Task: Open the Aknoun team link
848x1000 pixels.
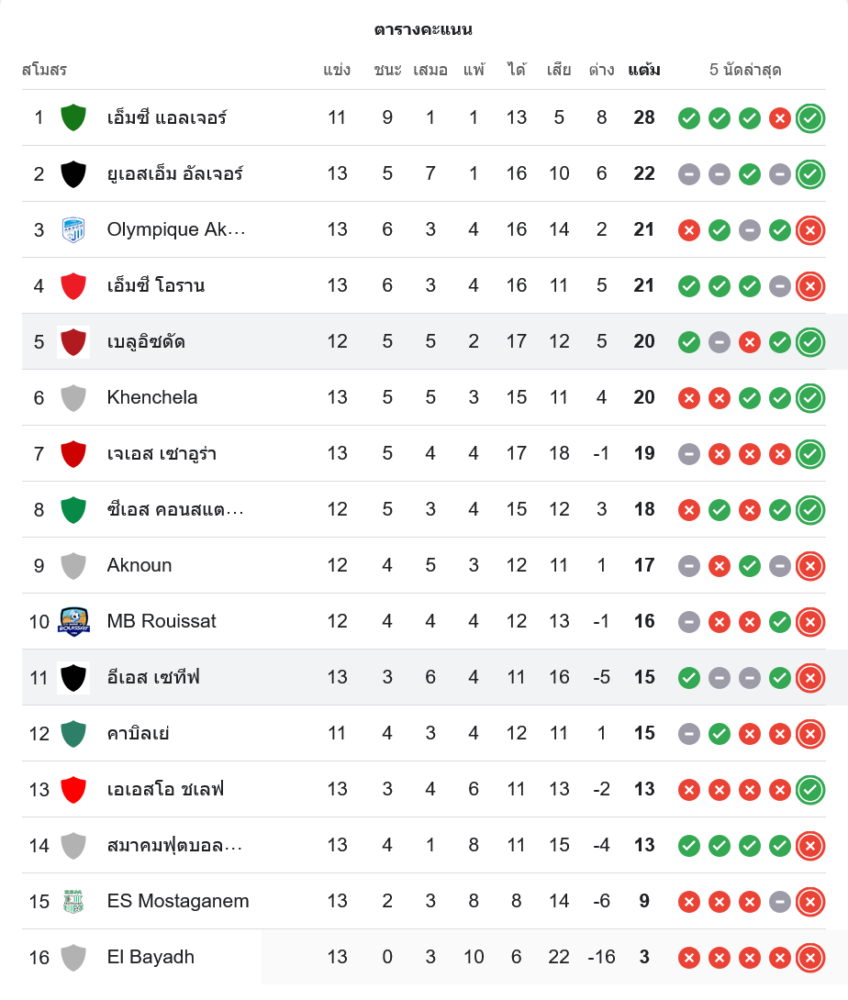Action: [139, 566]
